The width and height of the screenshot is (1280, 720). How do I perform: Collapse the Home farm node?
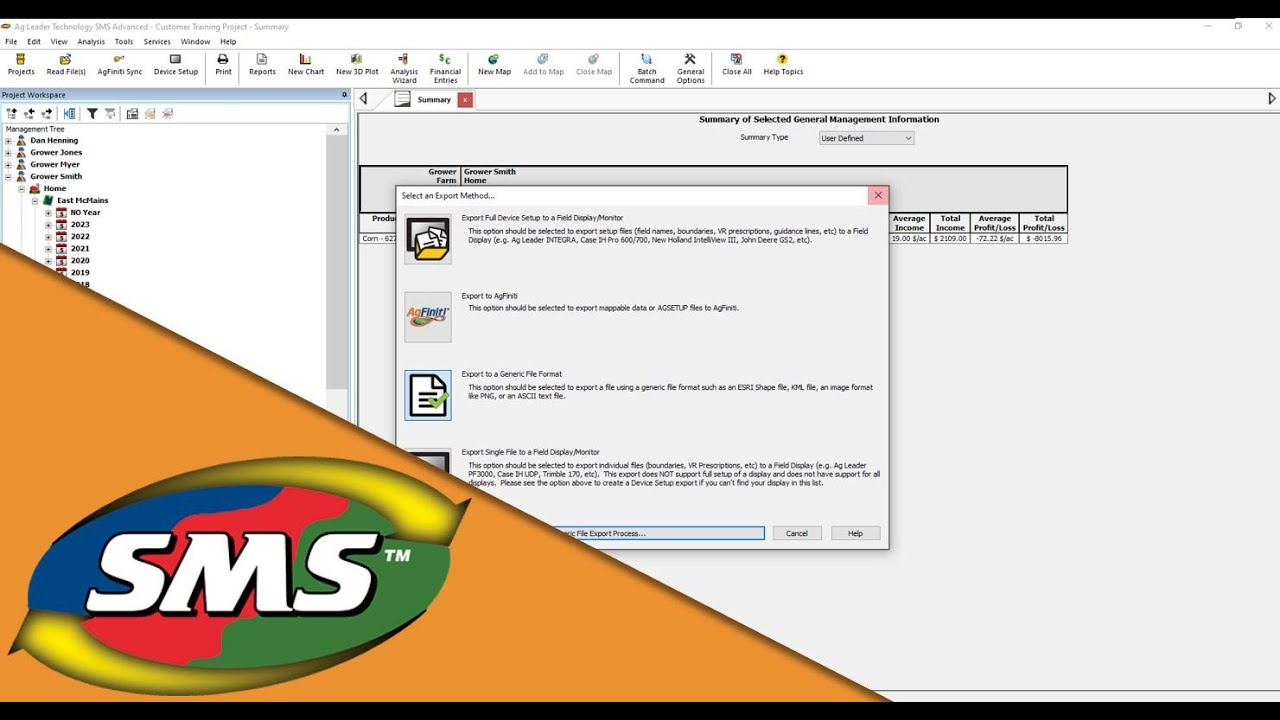(21, 189)
